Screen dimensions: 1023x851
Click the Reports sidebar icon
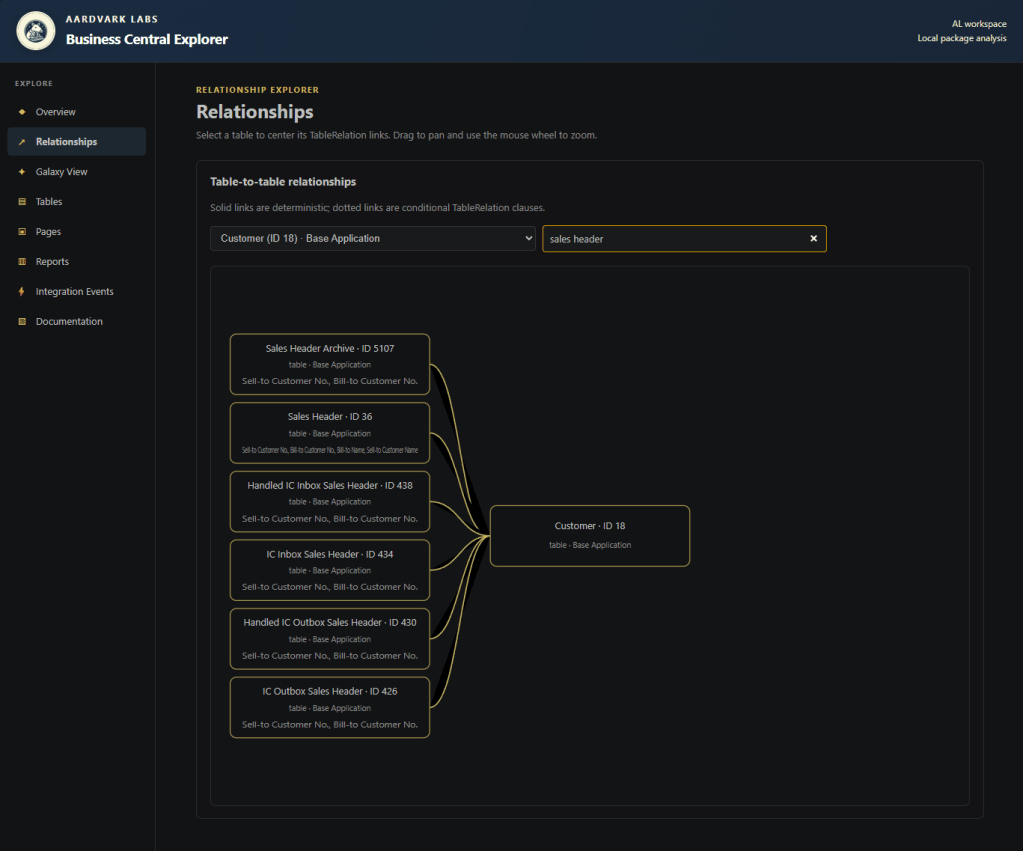click(22, 262)
